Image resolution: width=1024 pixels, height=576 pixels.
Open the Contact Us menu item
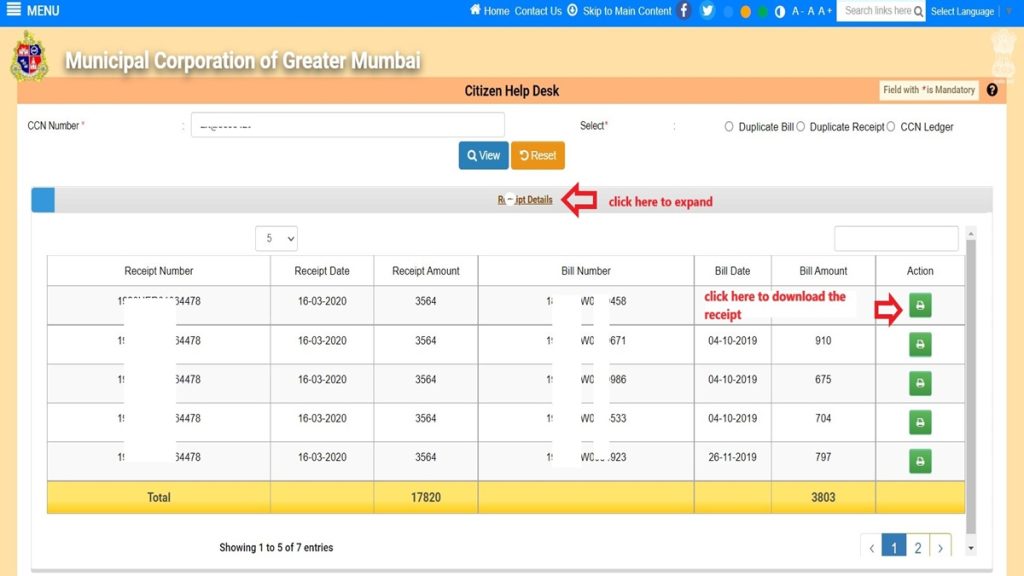pos(541,11)
